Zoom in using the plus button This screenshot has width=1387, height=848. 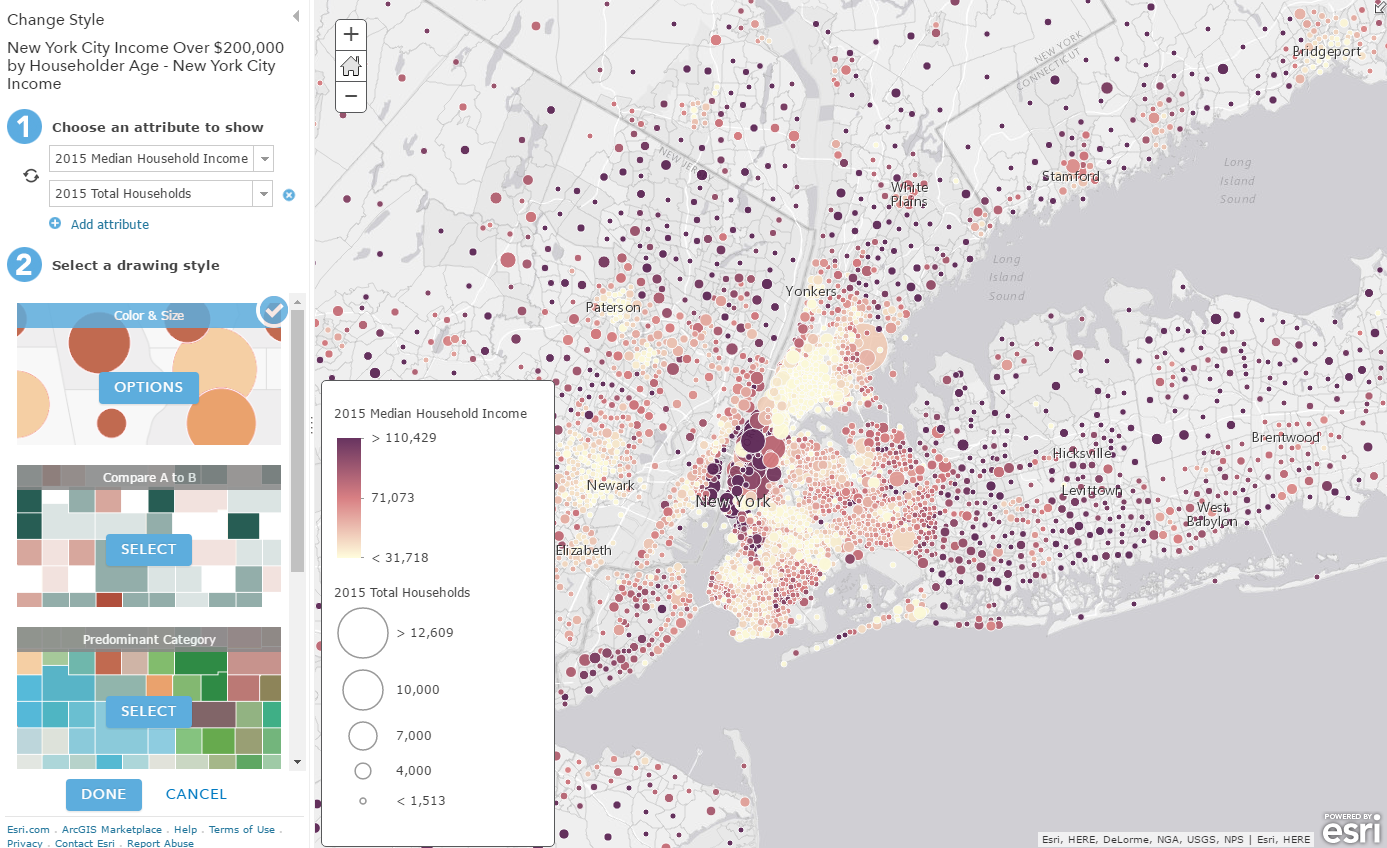(x=350, y=34)
